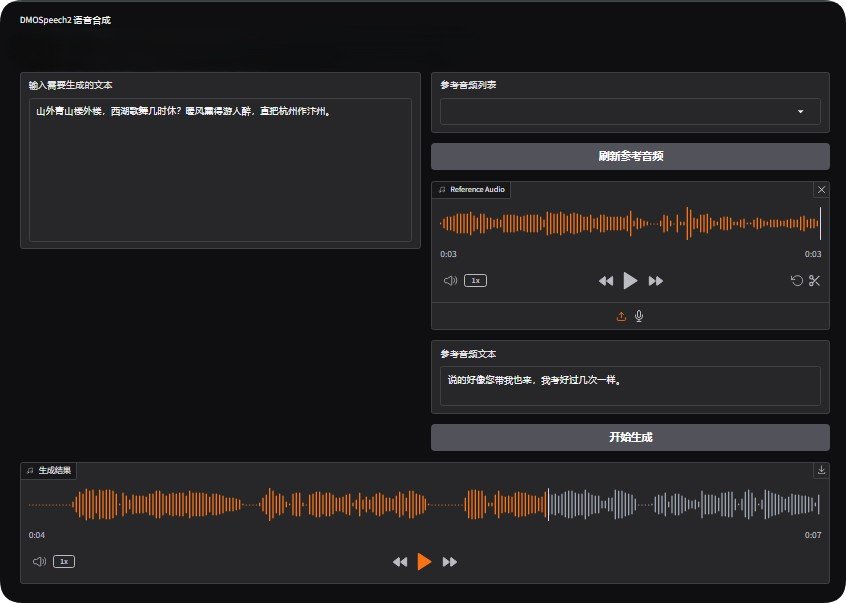Change reference audio 1x playback speed

click(476, 281)
